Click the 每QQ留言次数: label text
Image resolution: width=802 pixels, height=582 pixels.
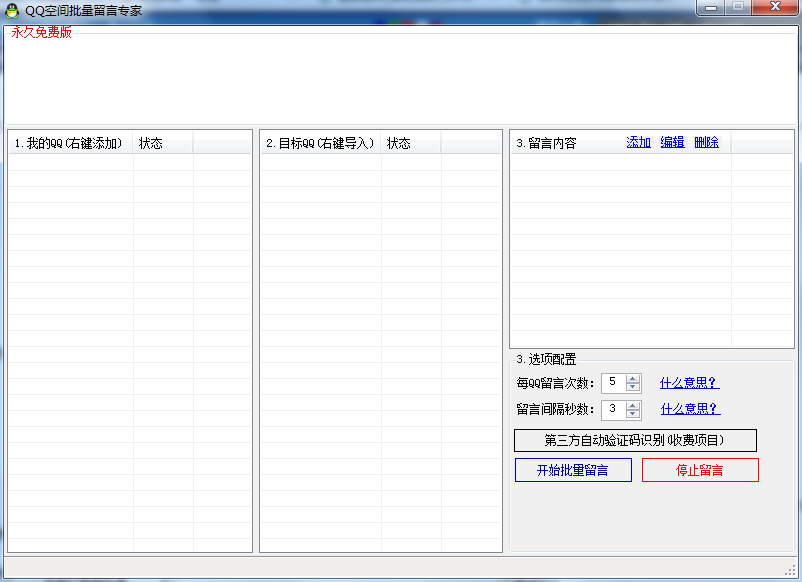point(555,383)
